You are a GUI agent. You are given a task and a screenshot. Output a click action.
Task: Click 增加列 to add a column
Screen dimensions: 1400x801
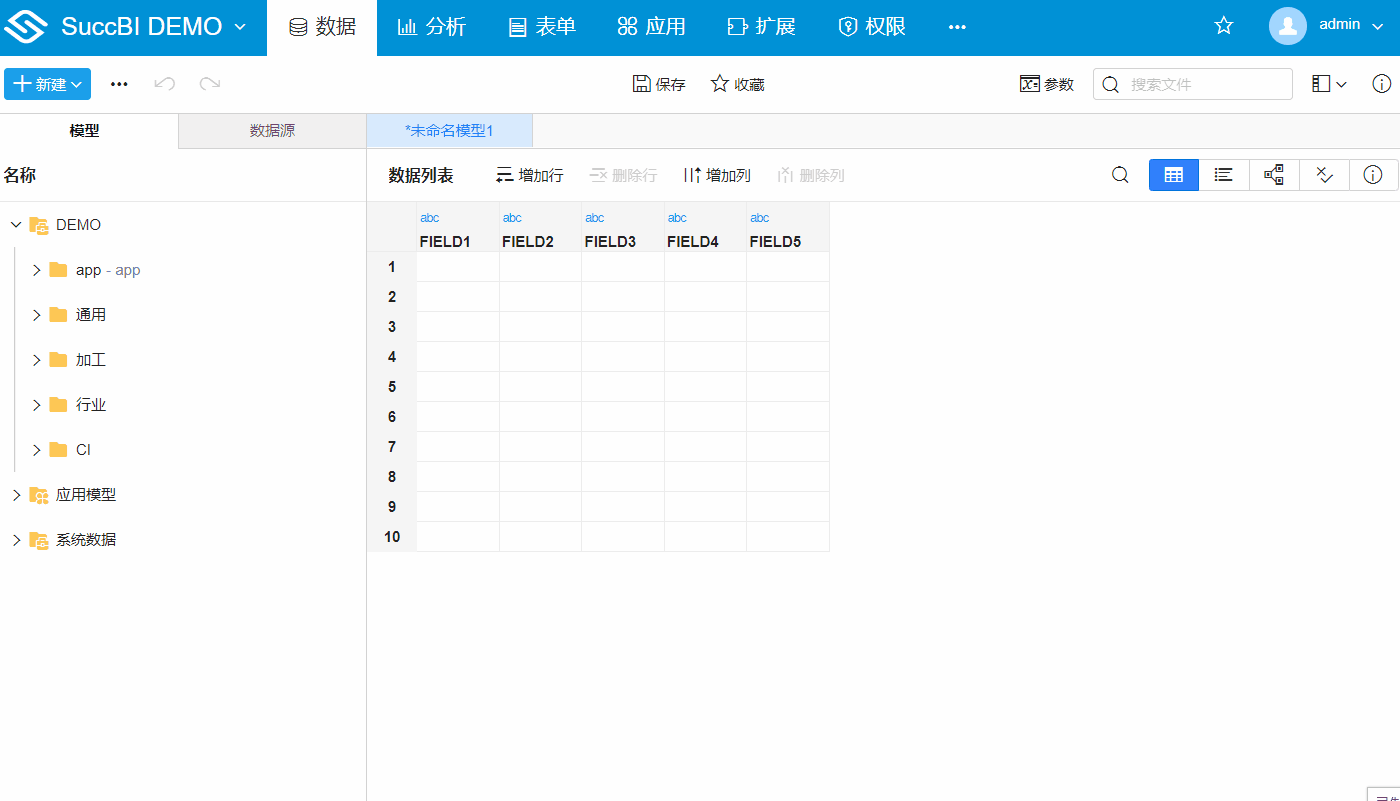pyautogui.click(x=717, y=174)
